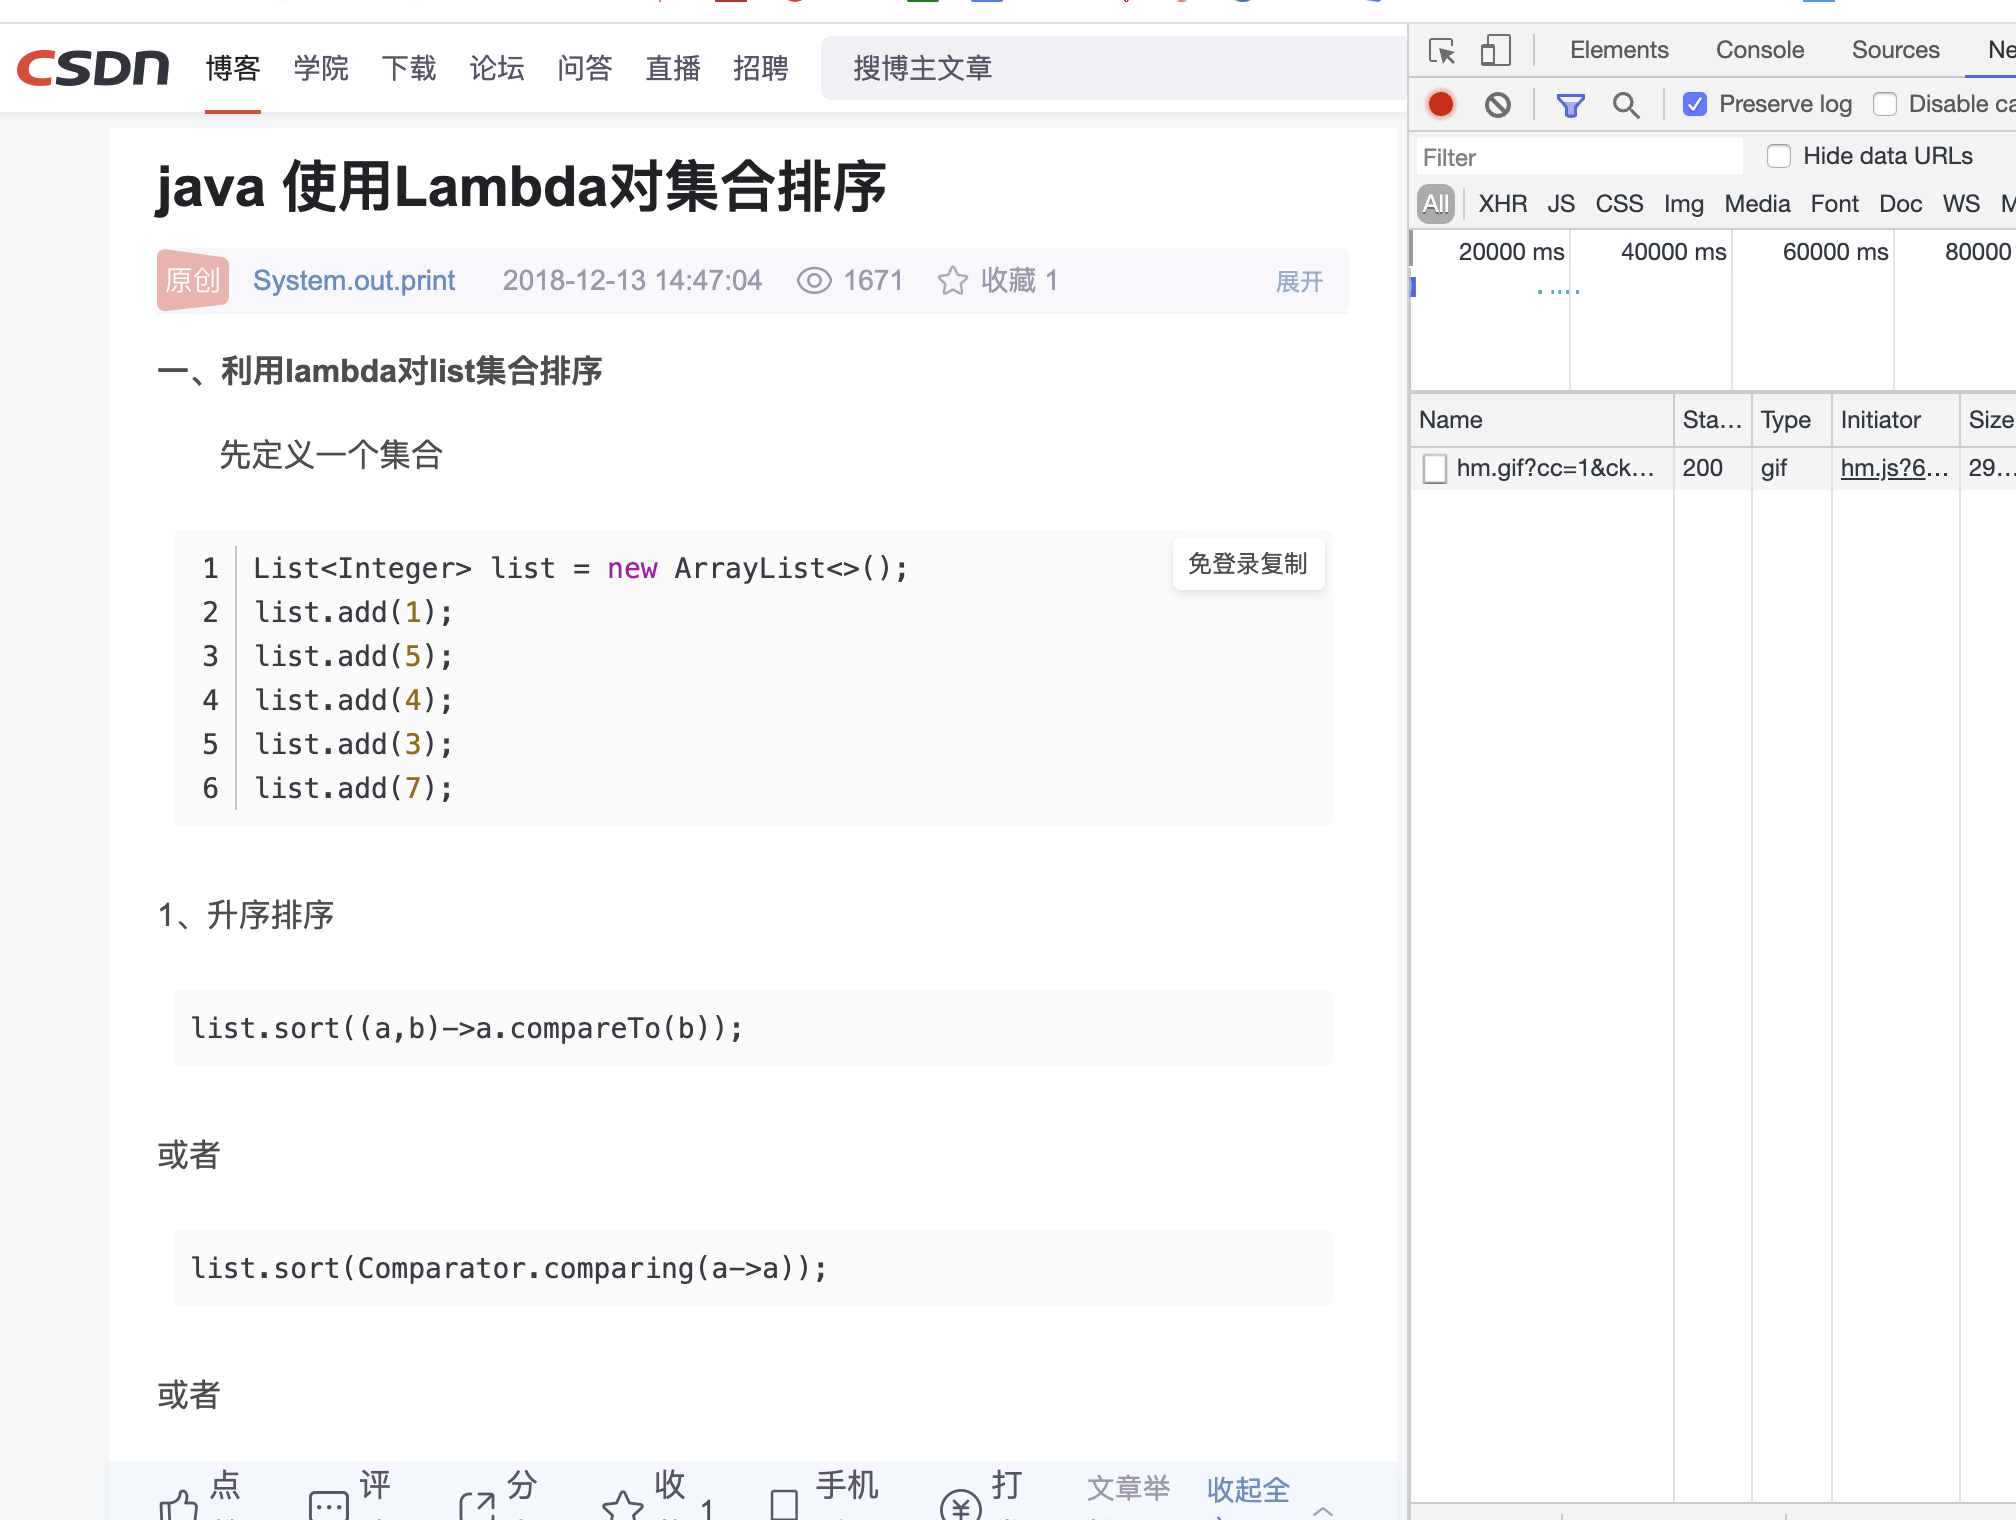This screenshot has height=1520, width=2016.
Task: Switch to the Console tab
Action: 1759,49
